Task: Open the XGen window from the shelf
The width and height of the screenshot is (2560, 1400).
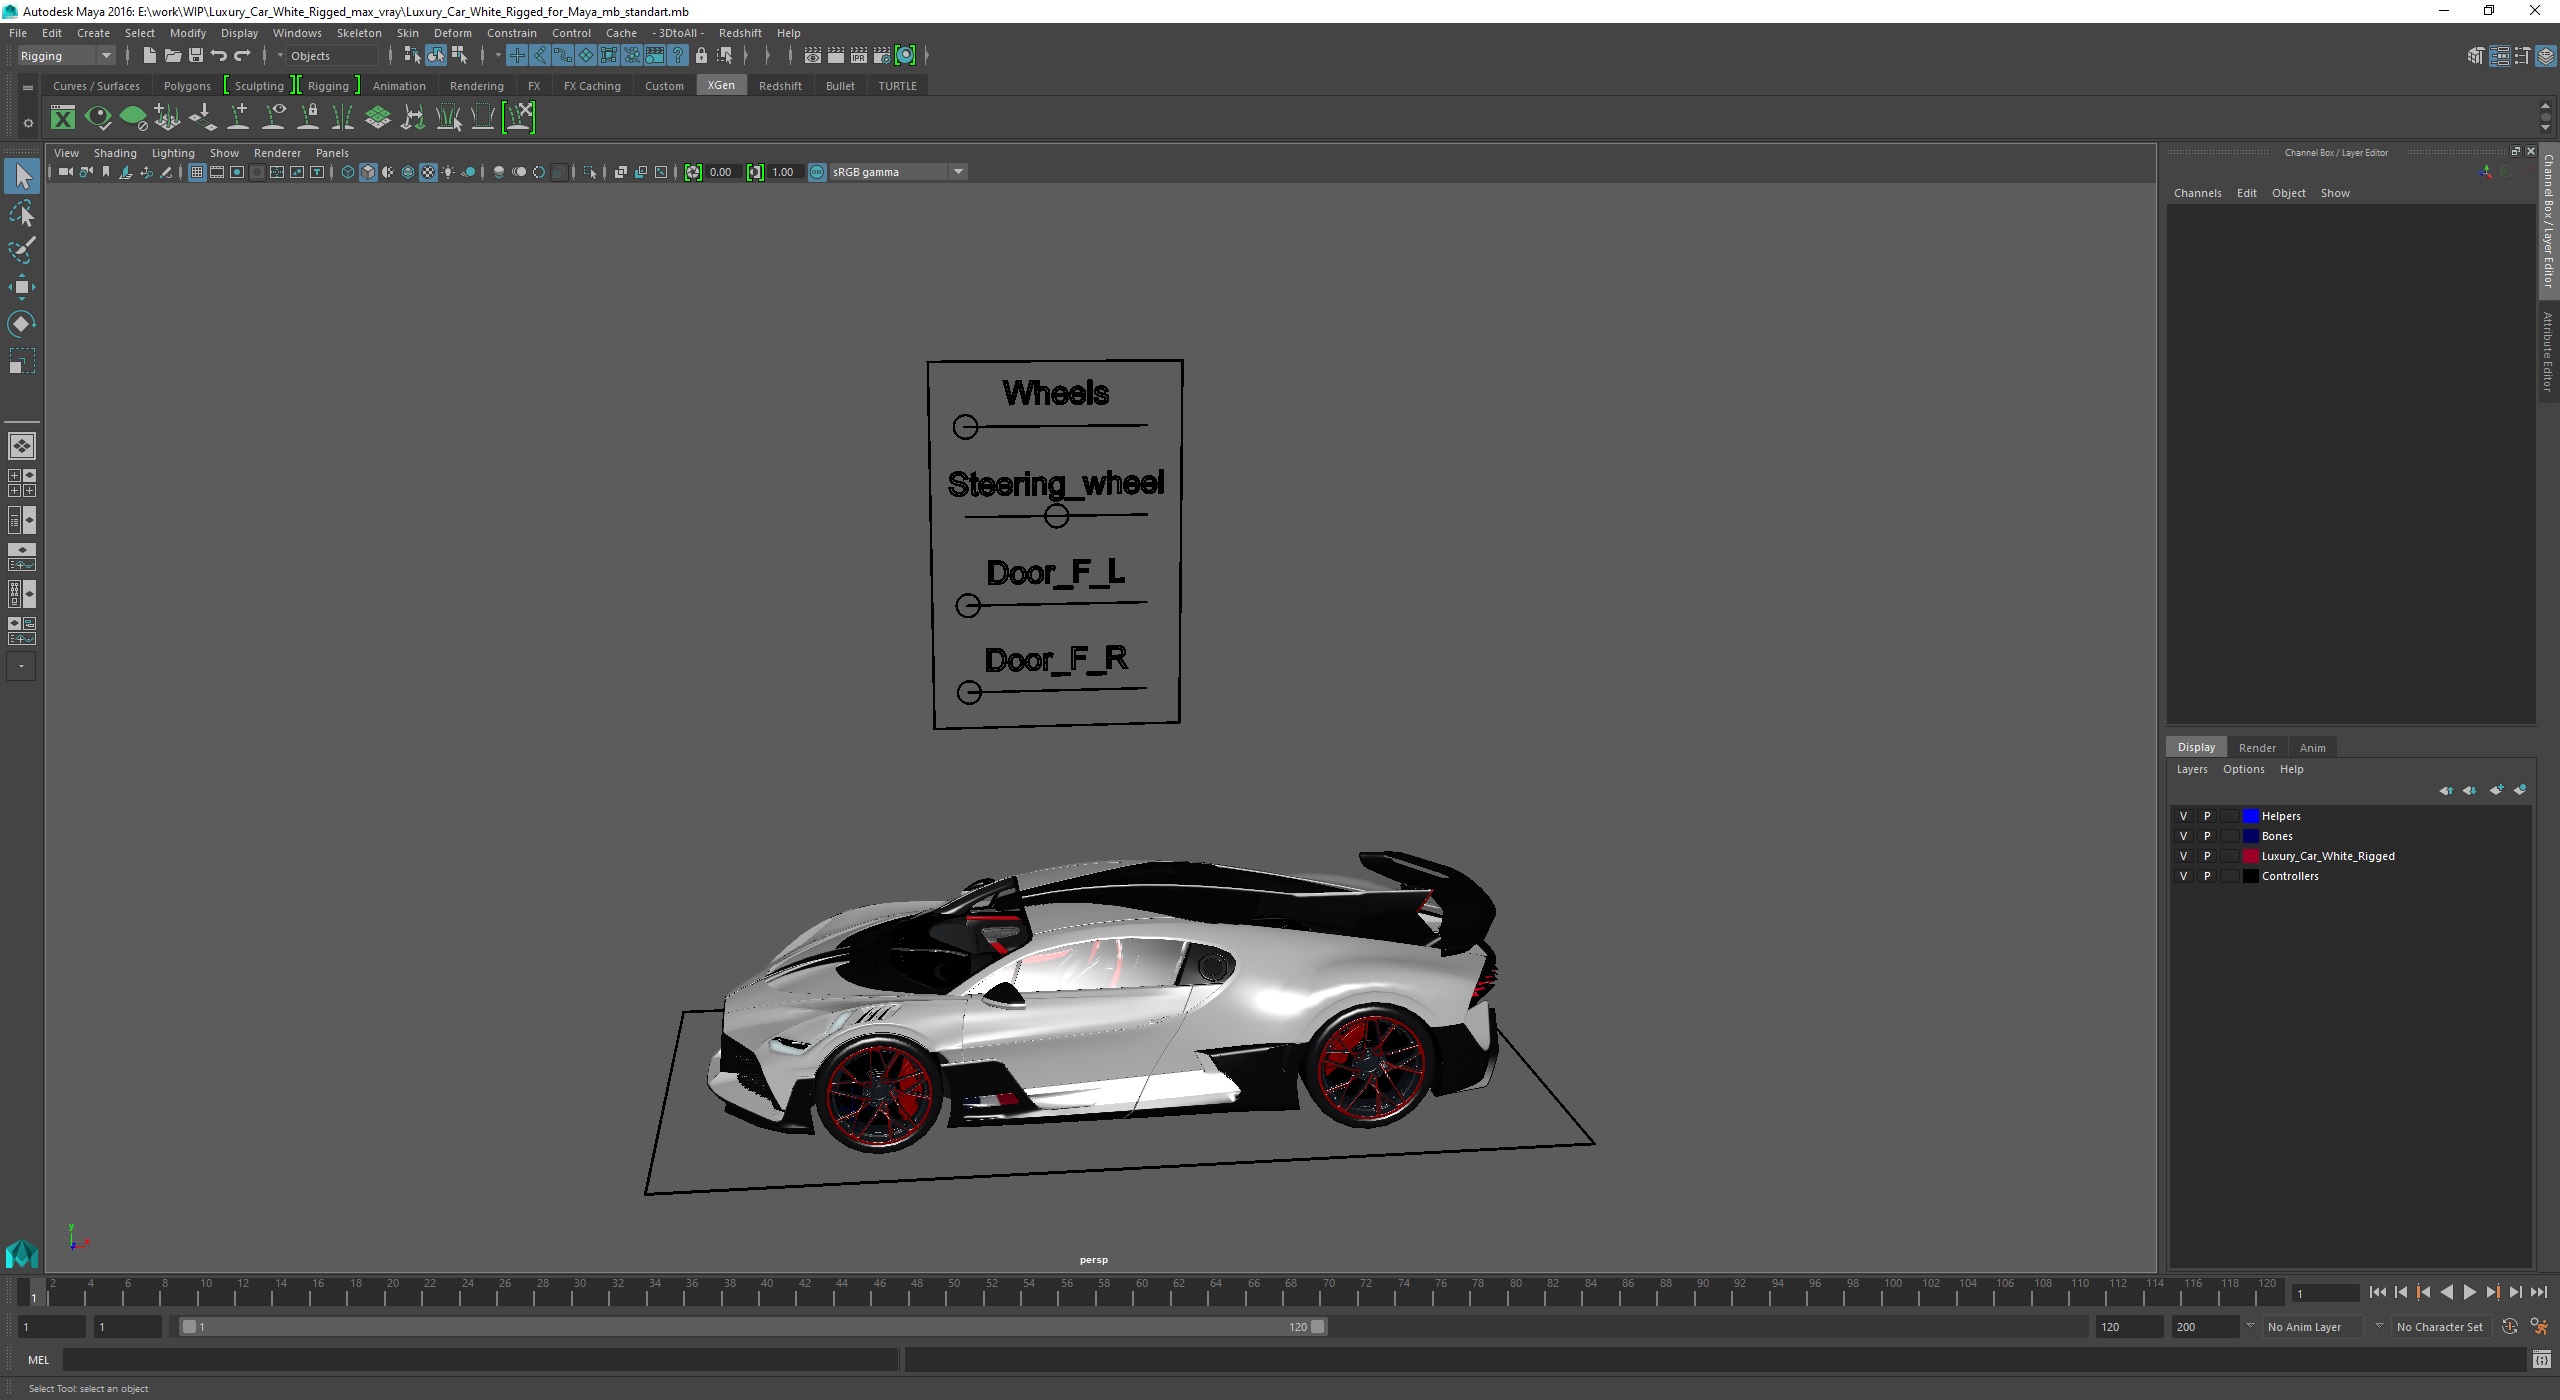Action: (x=63, y=118)
